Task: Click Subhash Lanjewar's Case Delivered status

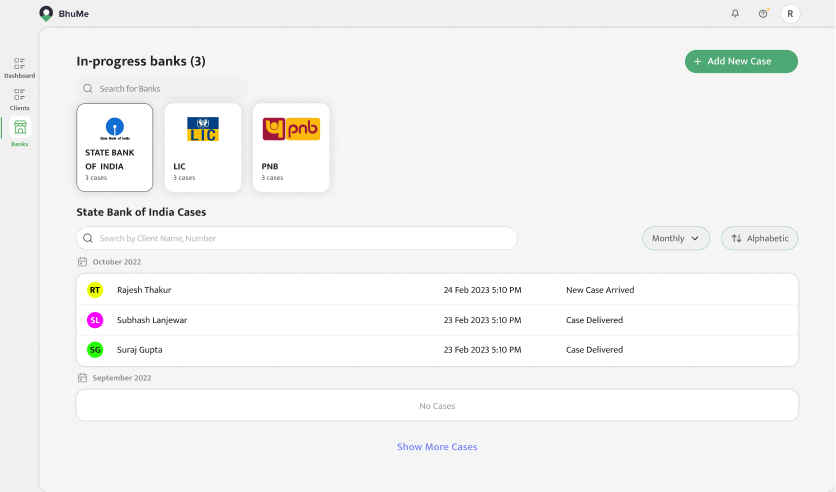Action: coord(594,320)
